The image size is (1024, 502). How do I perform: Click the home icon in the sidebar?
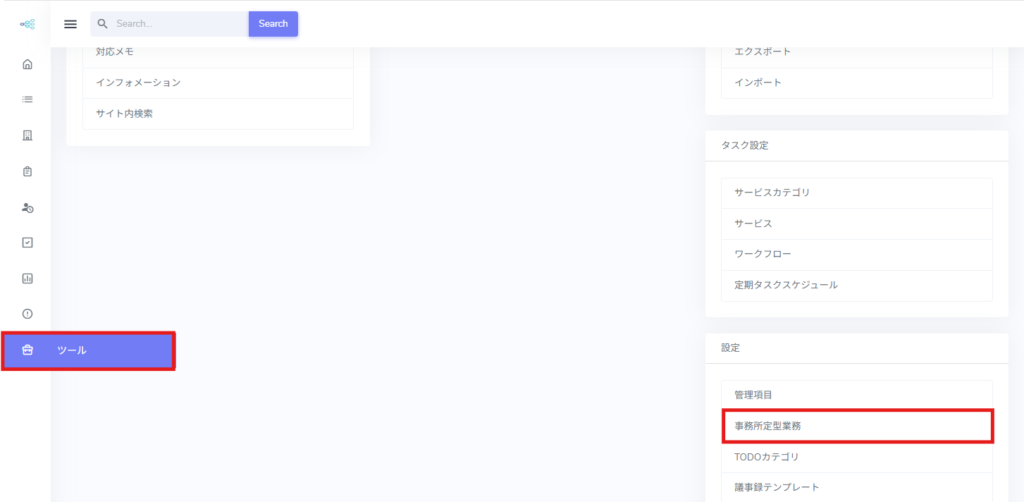[x=27, y=65]
